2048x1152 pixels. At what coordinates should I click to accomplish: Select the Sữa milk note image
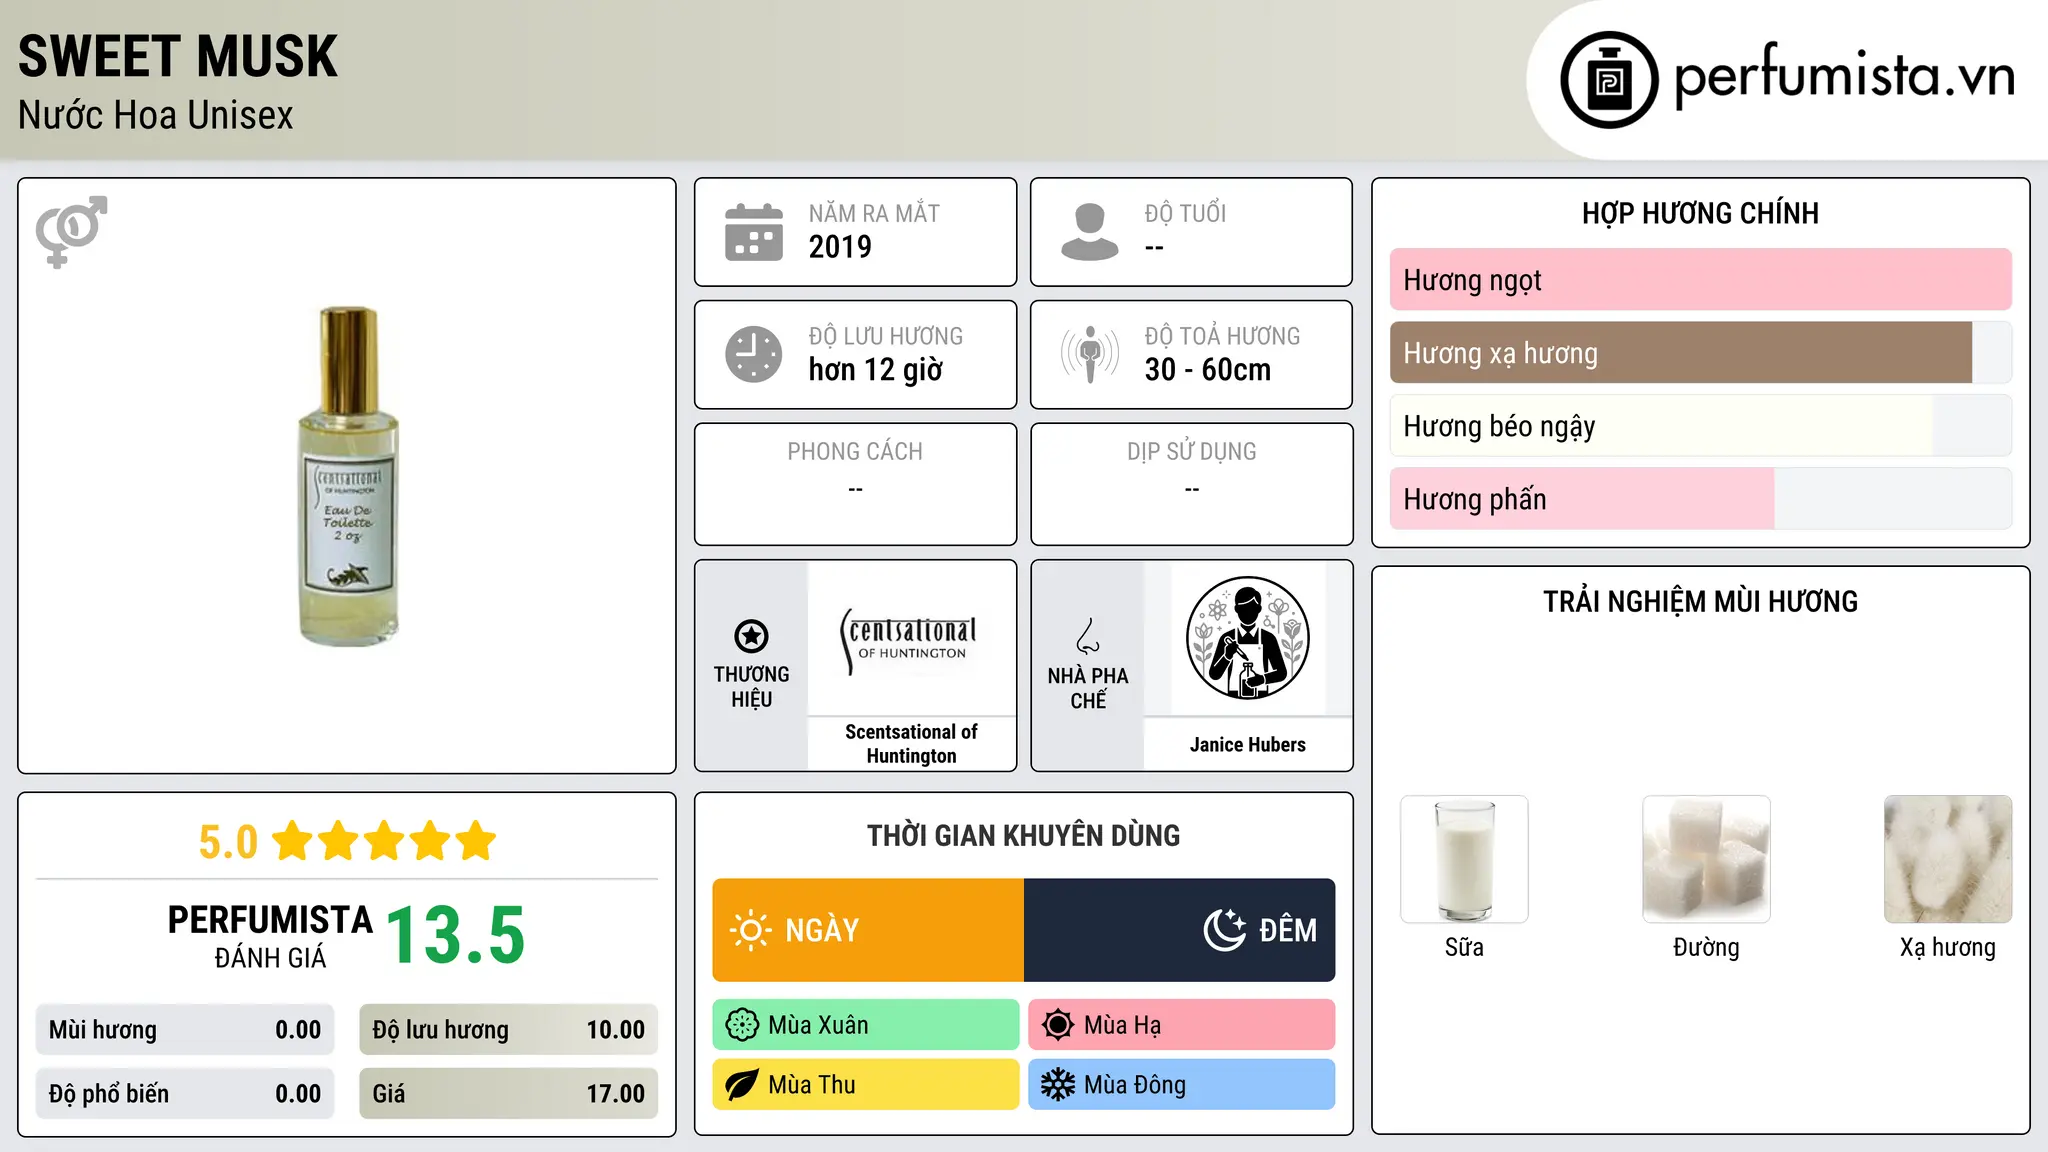click(1464, 859)
